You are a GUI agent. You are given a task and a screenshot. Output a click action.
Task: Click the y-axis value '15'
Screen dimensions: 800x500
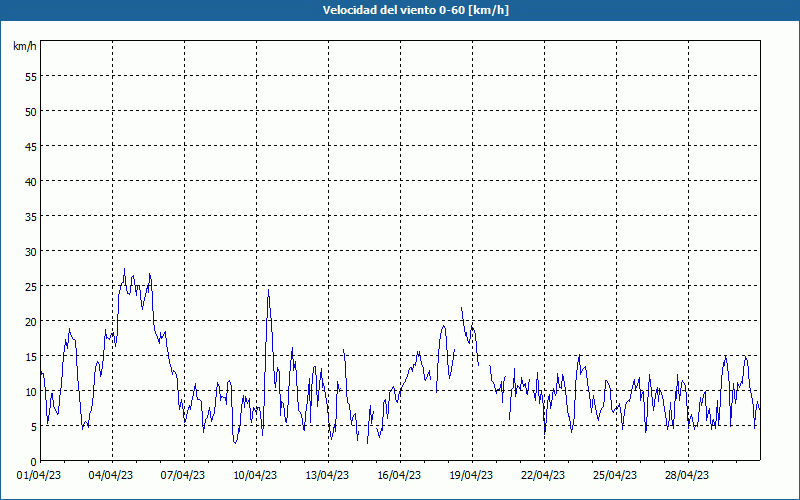(x=31, y=356)
